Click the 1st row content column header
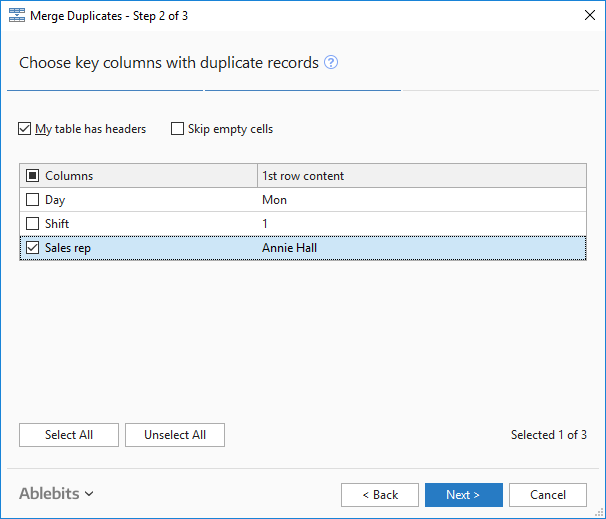 tap(422, 176)
